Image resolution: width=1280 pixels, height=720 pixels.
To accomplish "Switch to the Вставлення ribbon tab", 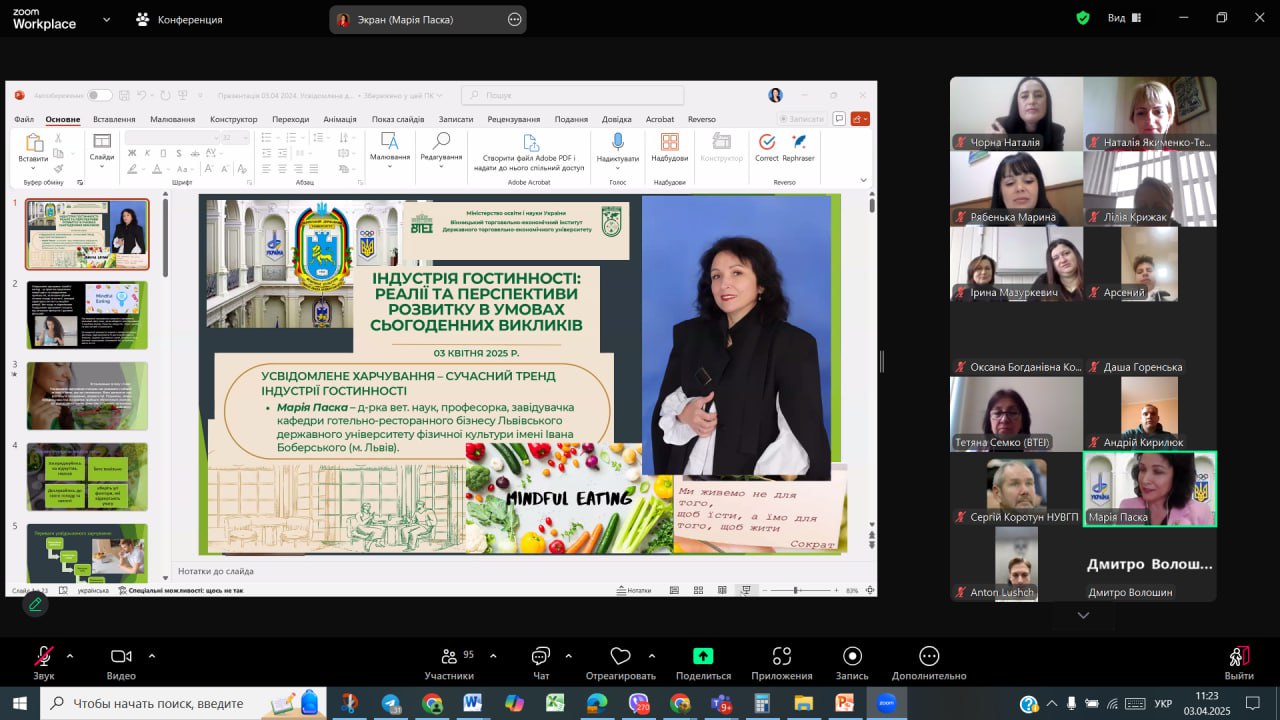I will (114, 119).
